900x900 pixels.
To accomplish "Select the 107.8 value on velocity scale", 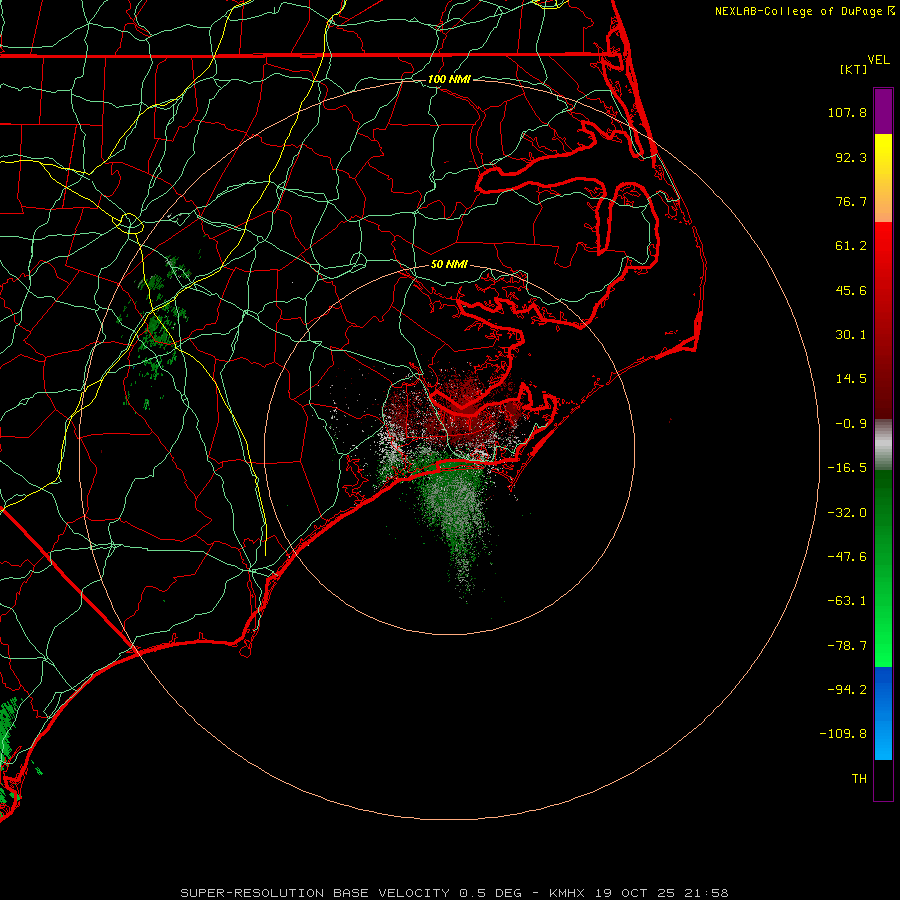I will (x=847, y=112).
